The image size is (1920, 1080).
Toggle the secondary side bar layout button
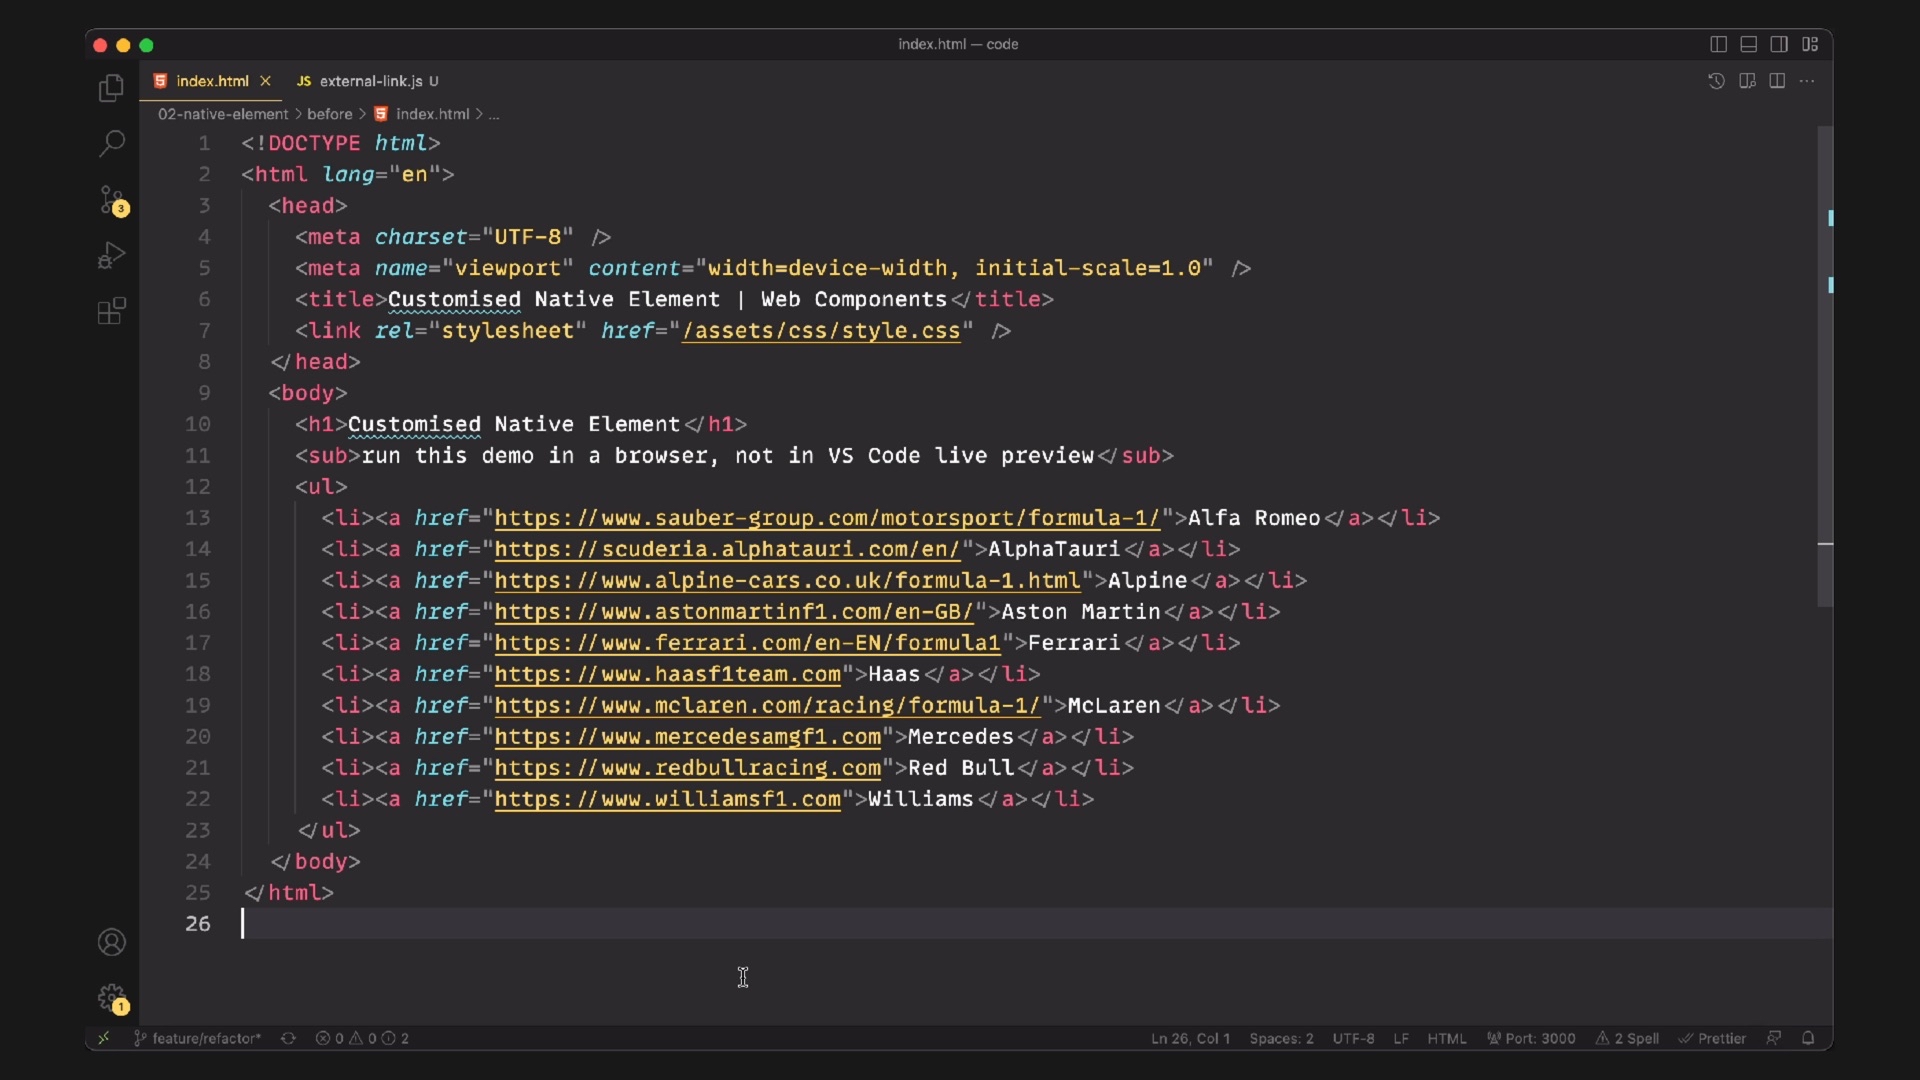[x=1779, y=44]
